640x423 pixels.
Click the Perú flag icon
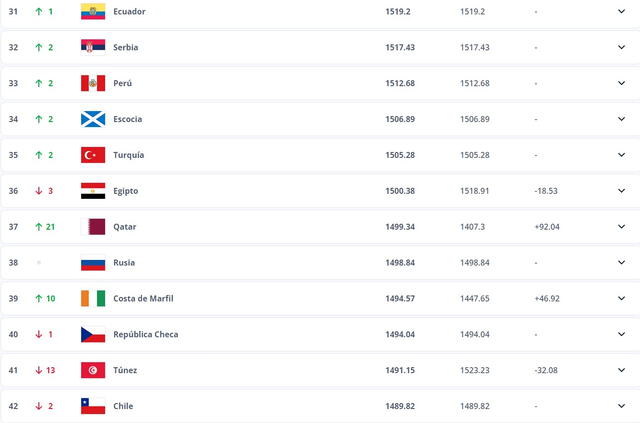(x=93, y=83)
